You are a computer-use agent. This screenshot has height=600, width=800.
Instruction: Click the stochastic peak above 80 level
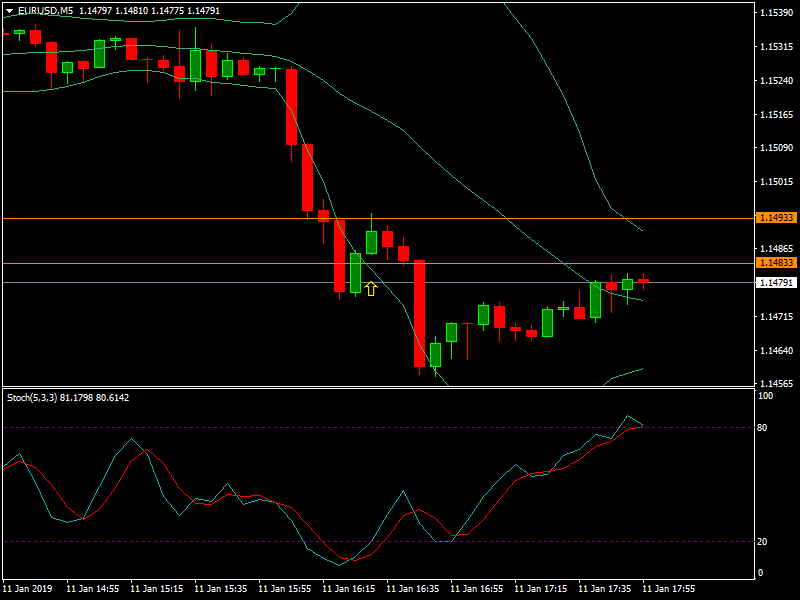pos(629,417)
